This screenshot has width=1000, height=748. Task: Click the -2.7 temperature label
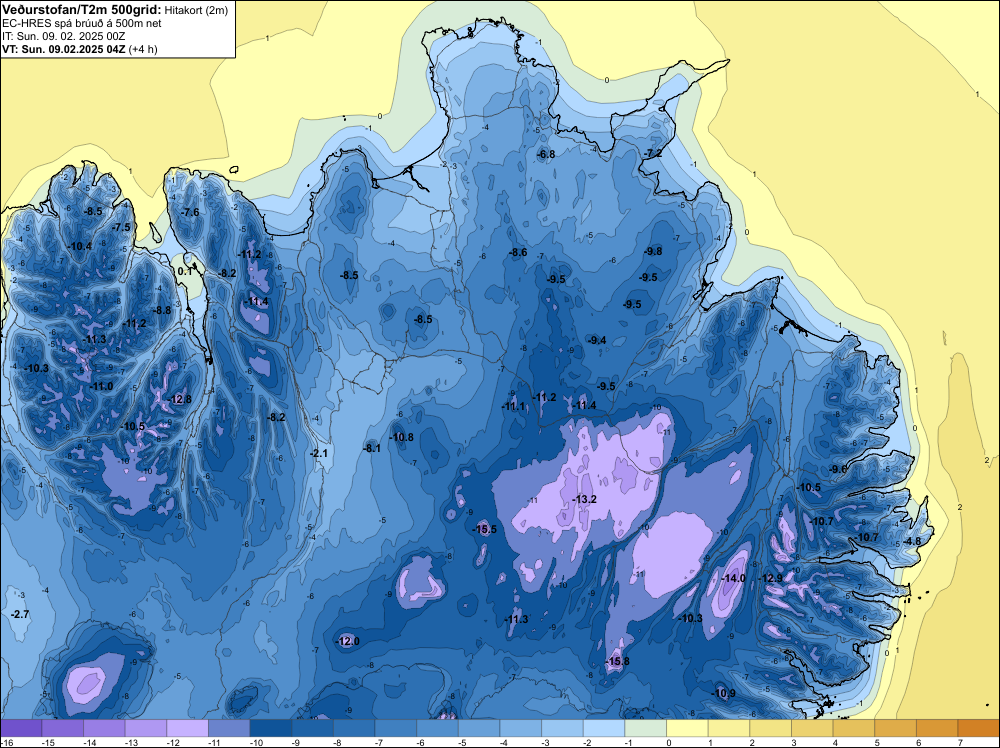tap(20, 614)
